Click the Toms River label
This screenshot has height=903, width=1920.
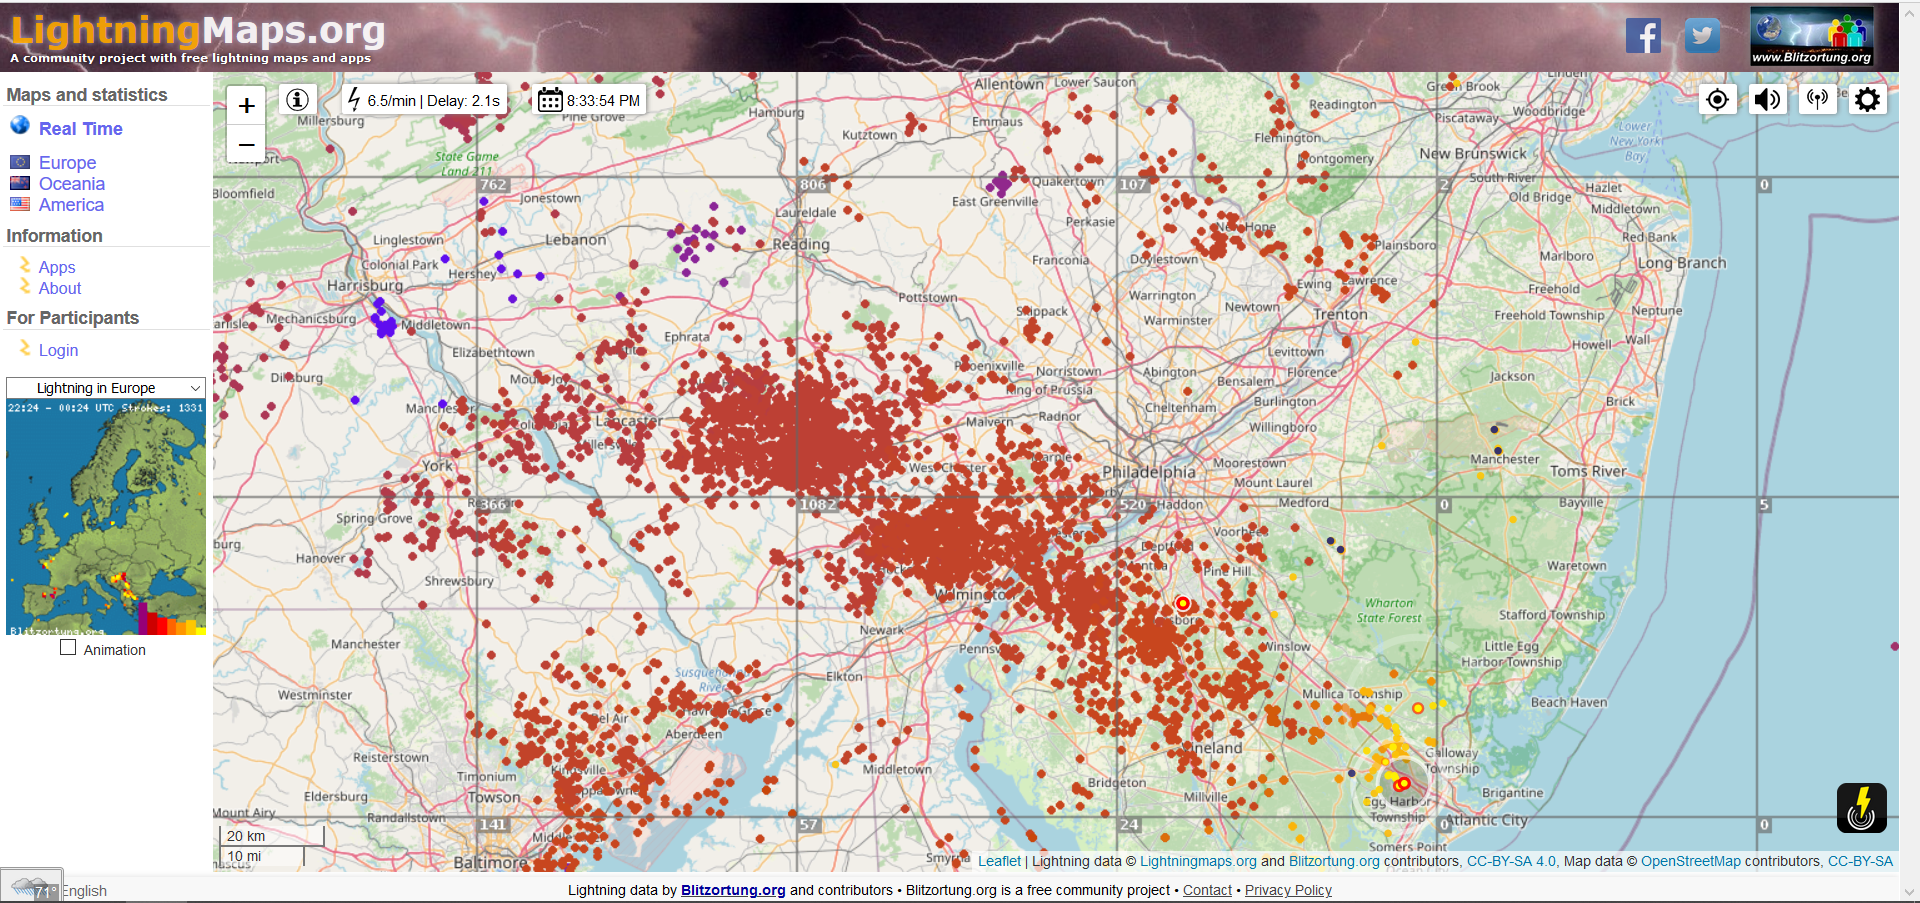pos(1588,471)
